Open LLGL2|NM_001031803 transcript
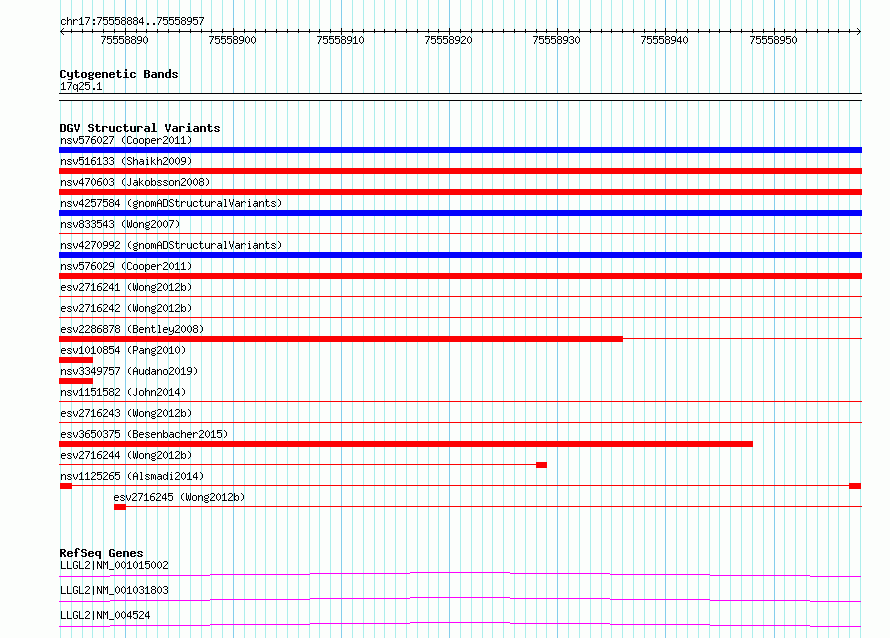Screen dimensions: 890x638 [x=114, y=590]
